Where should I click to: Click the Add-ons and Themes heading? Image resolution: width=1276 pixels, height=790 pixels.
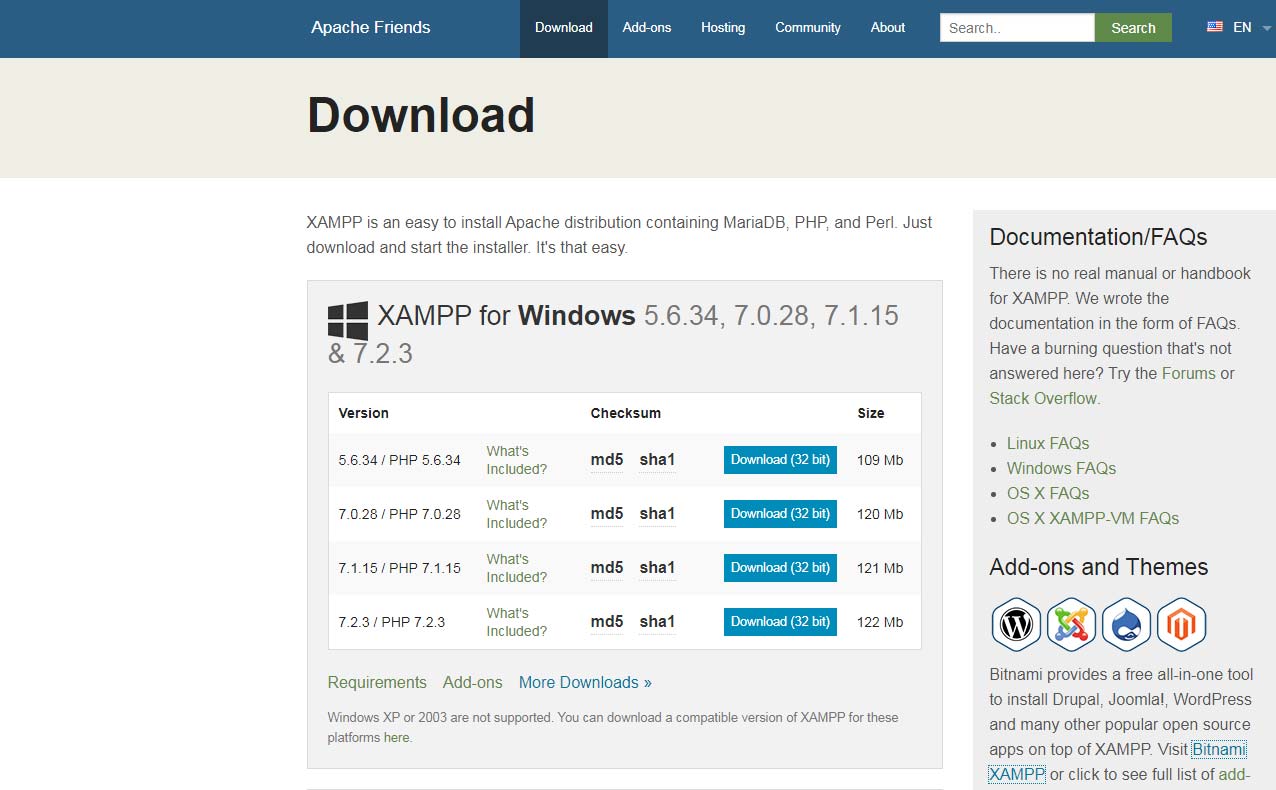(1098, 567)
